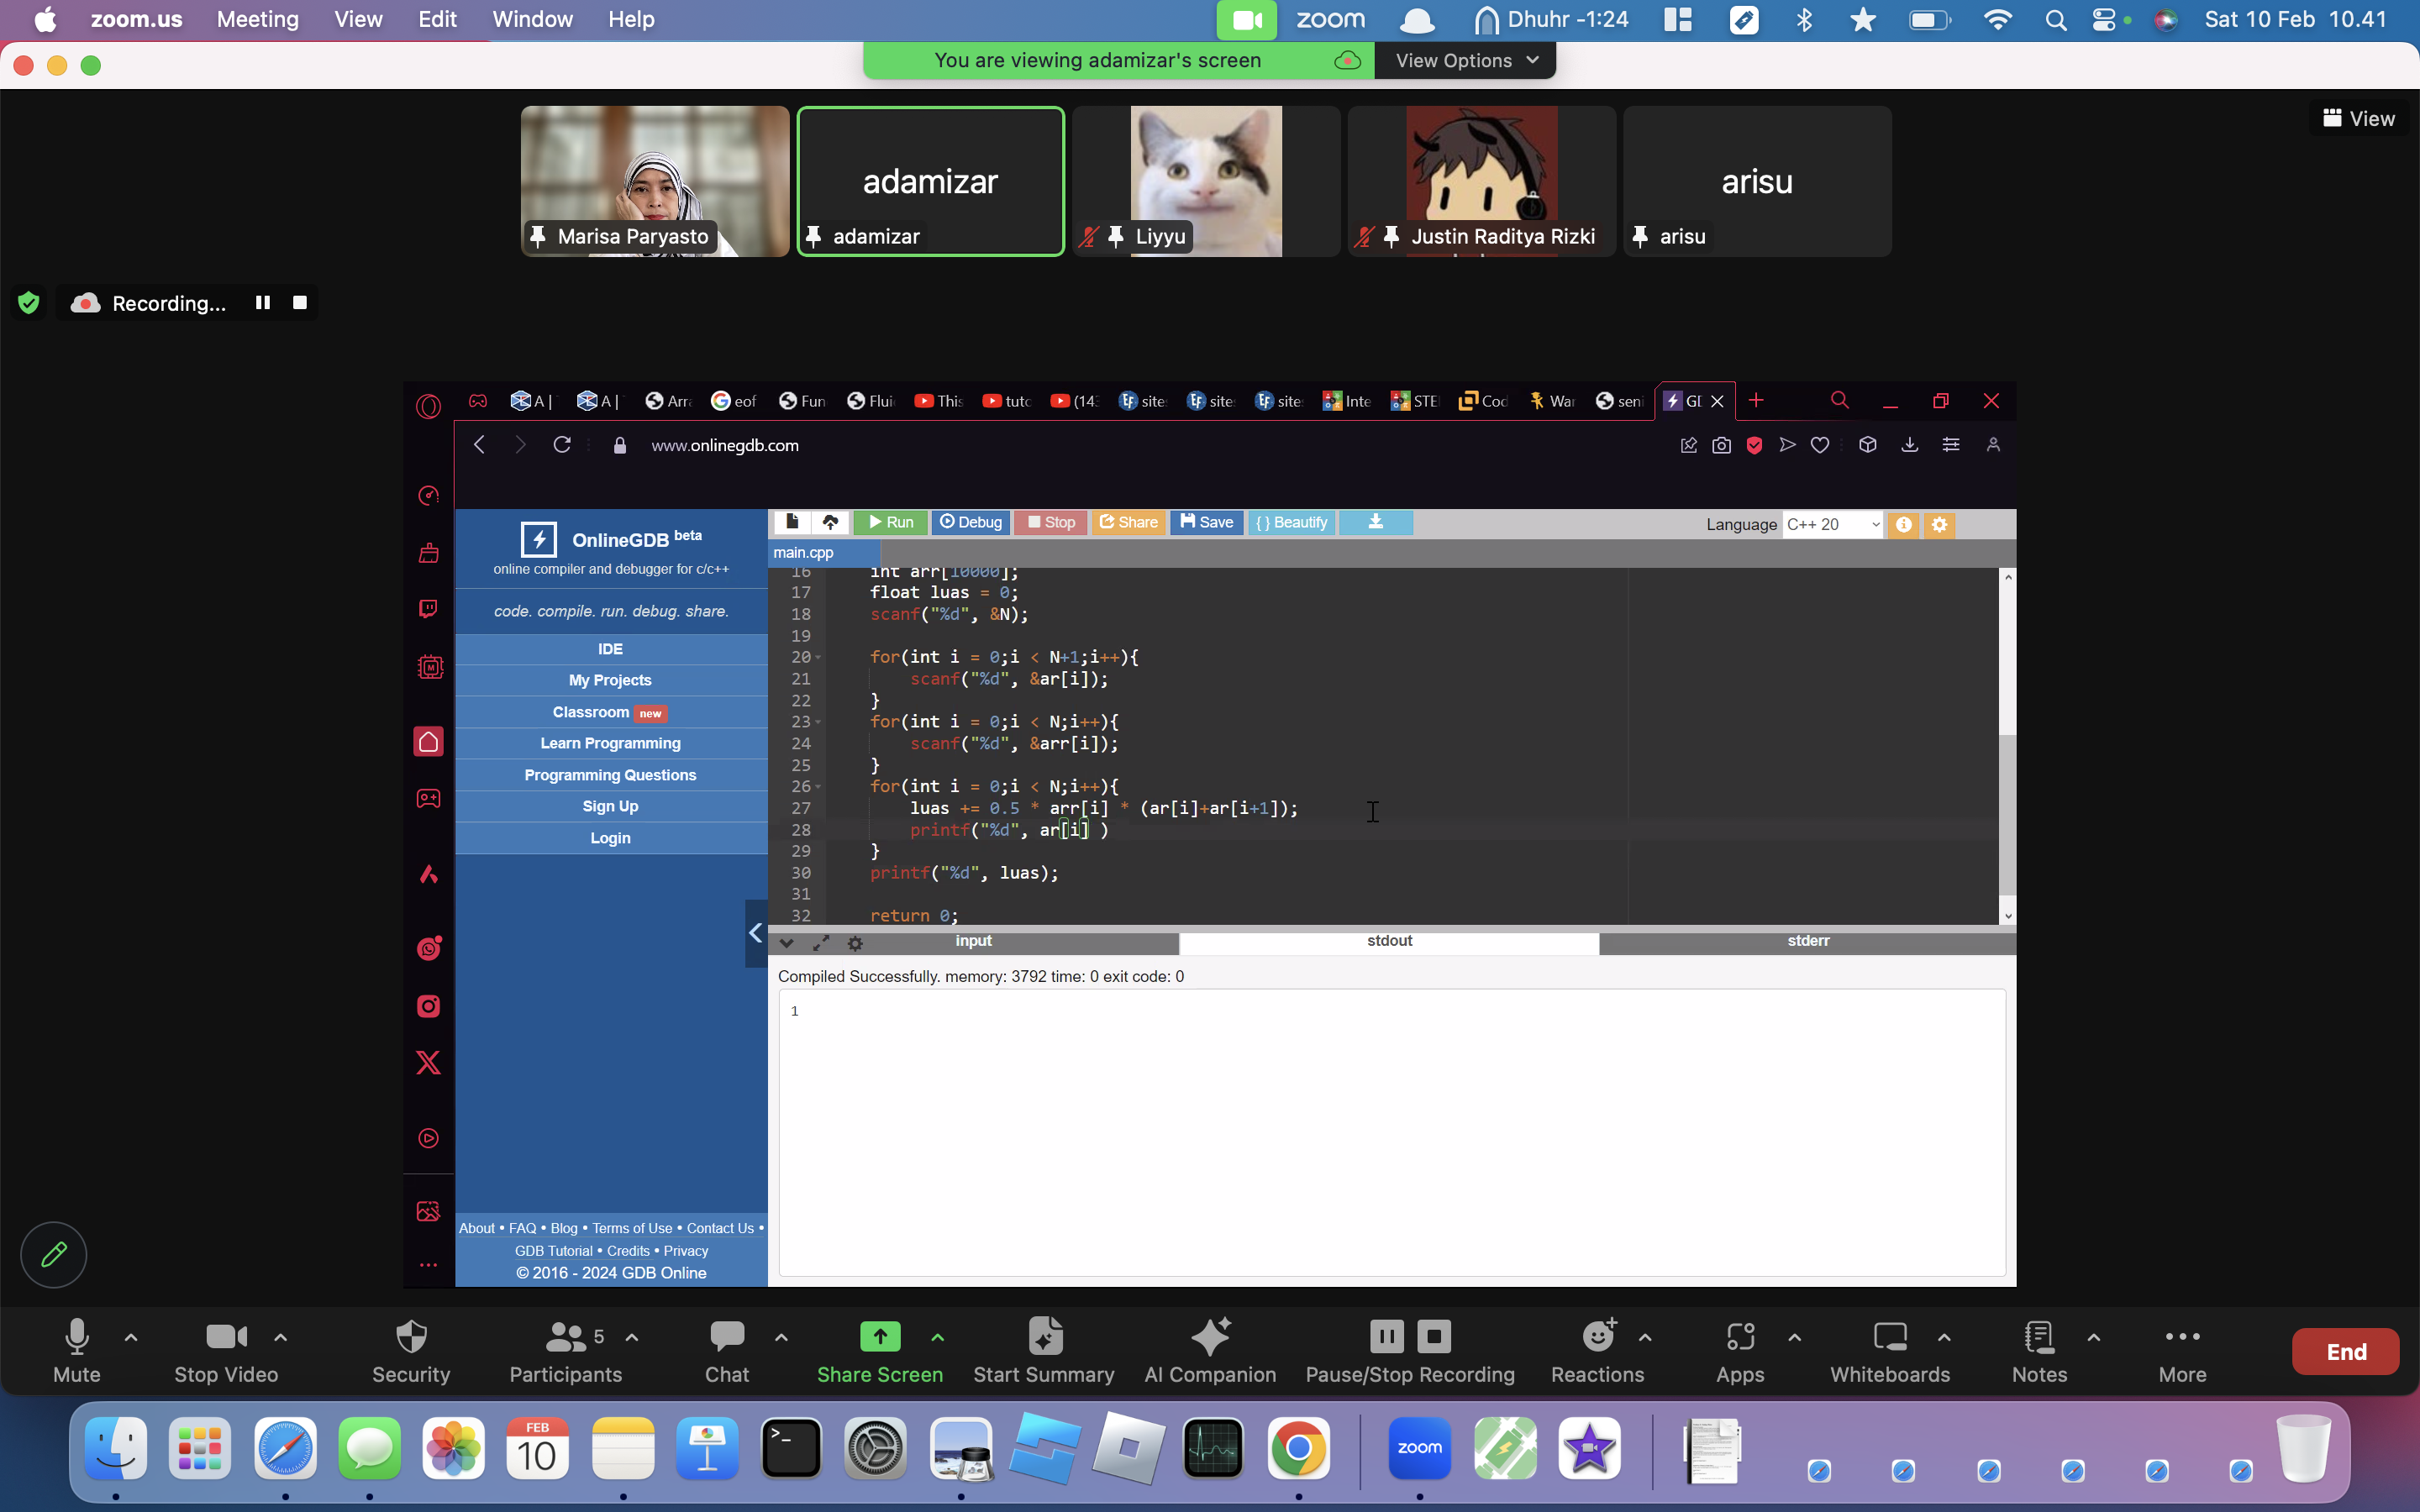The width and height of the screenshot is (2420, 1512).
Task: Open Notes in Zoom toolbar
Action: pos(2039,1351)
